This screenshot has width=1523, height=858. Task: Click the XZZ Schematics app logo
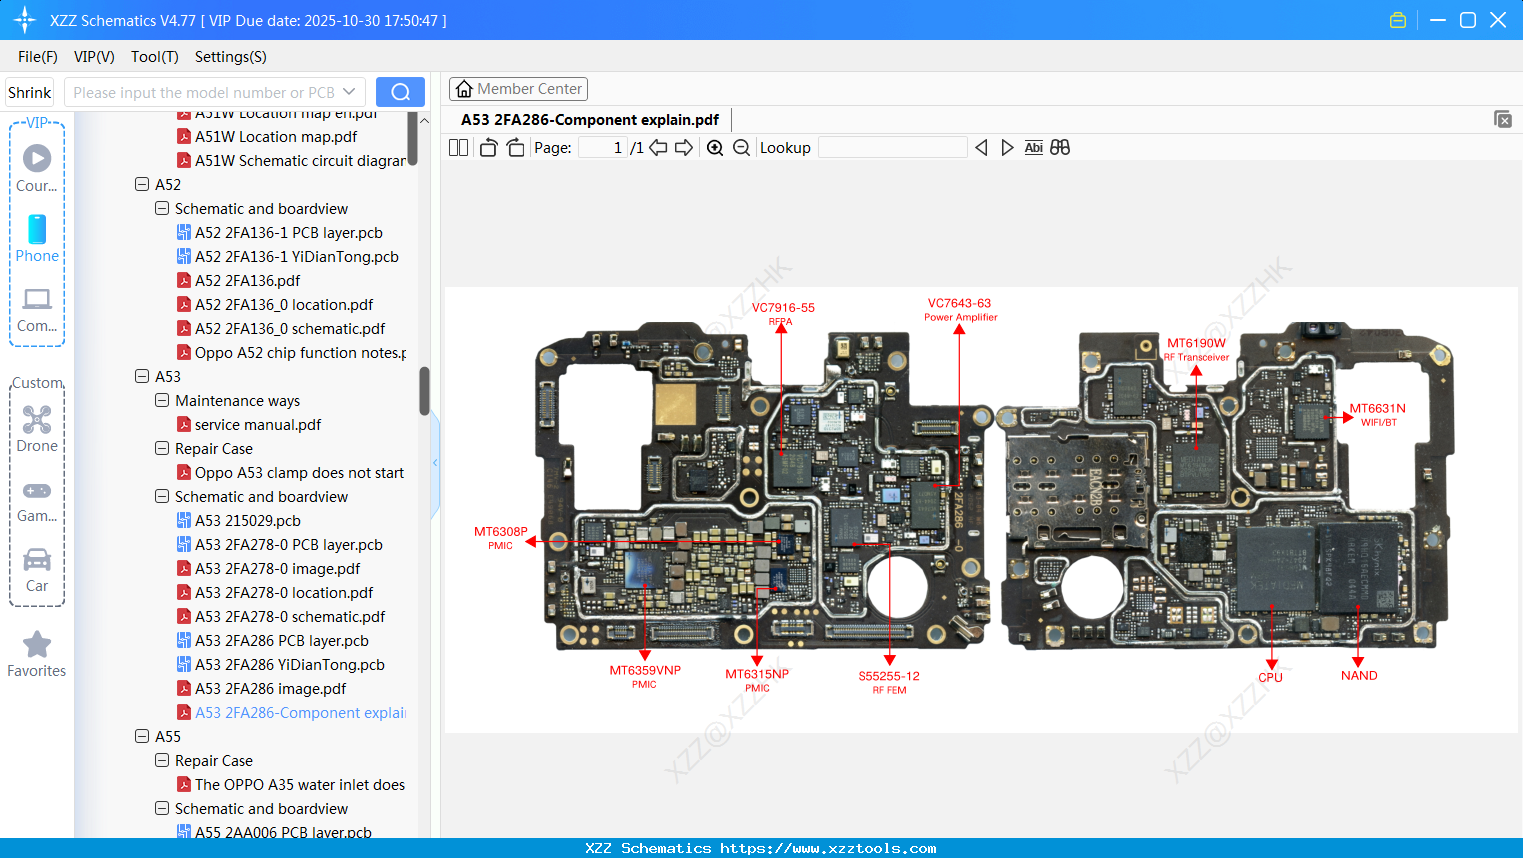coord(25,20)
